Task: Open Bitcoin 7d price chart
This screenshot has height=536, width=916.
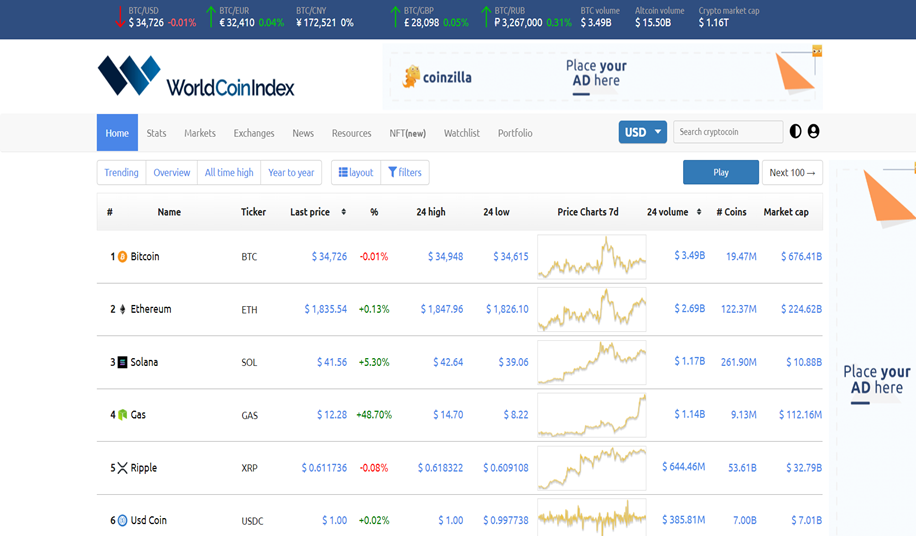Action: click(x=592, y=257)
